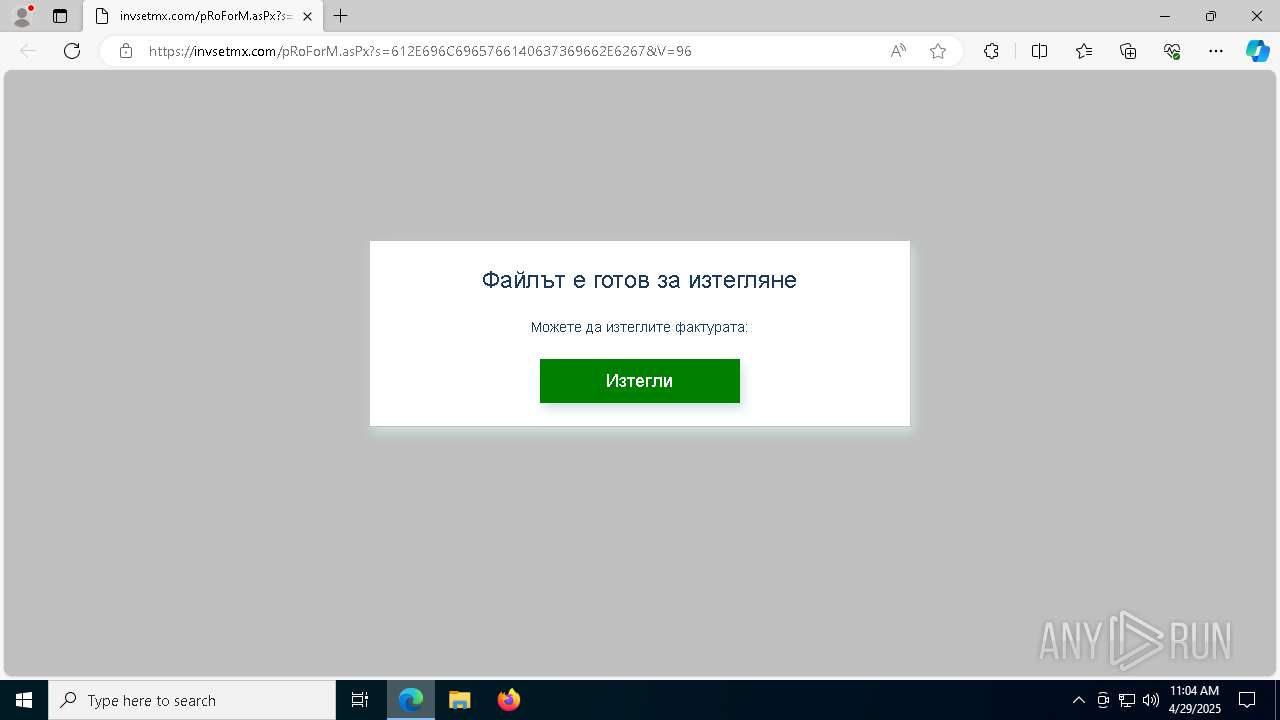Open Task View on taskbar

coord(360,700)
